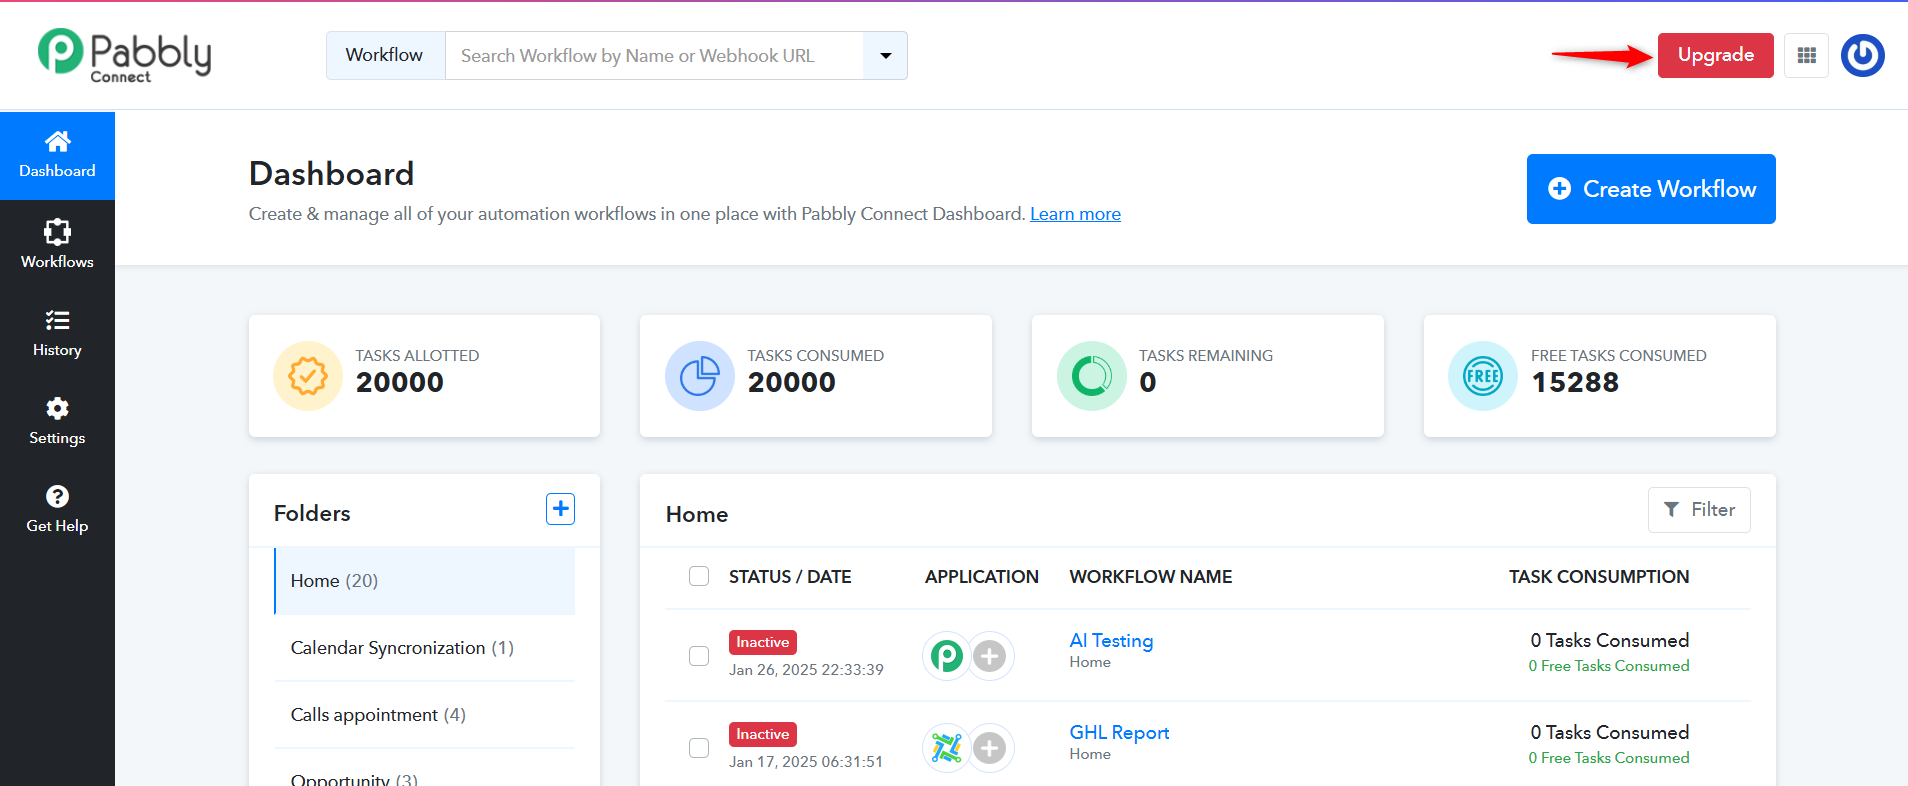The height and width of the screenshot is (786, 1908).
Task: Click the Free Tasks Consumed icon
Action: 1483,376
